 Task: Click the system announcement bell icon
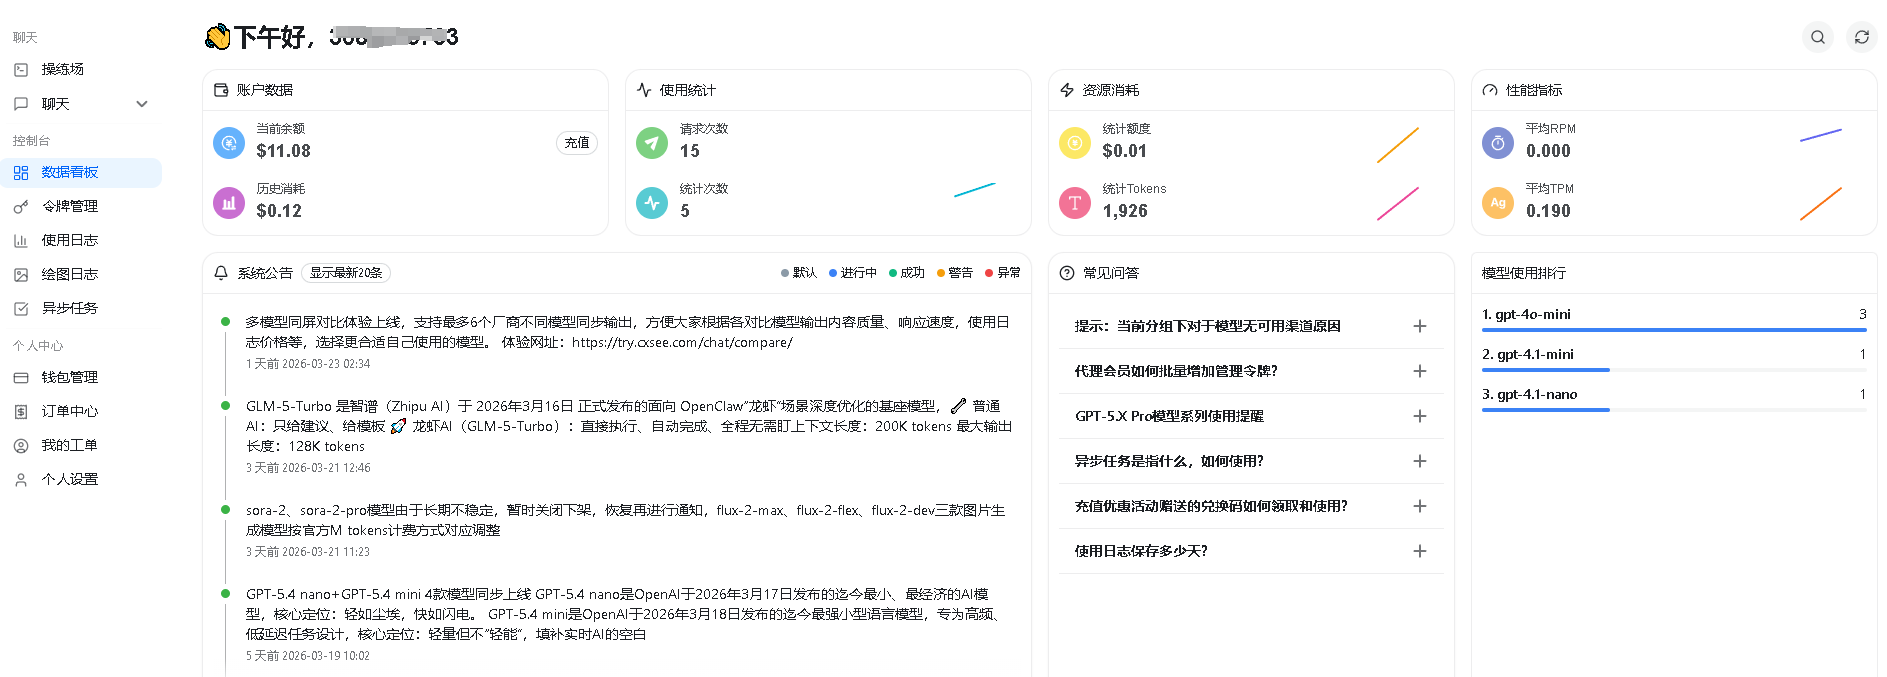[x=221, y=273]
